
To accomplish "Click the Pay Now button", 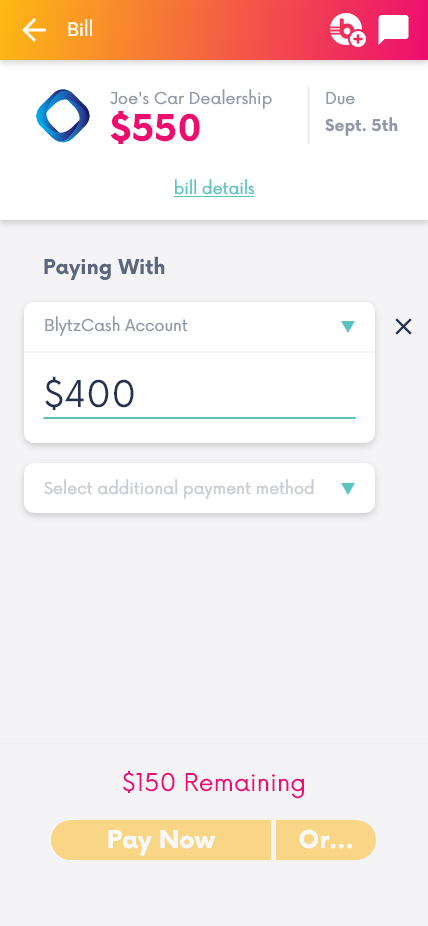I will [x=161, y=840].
